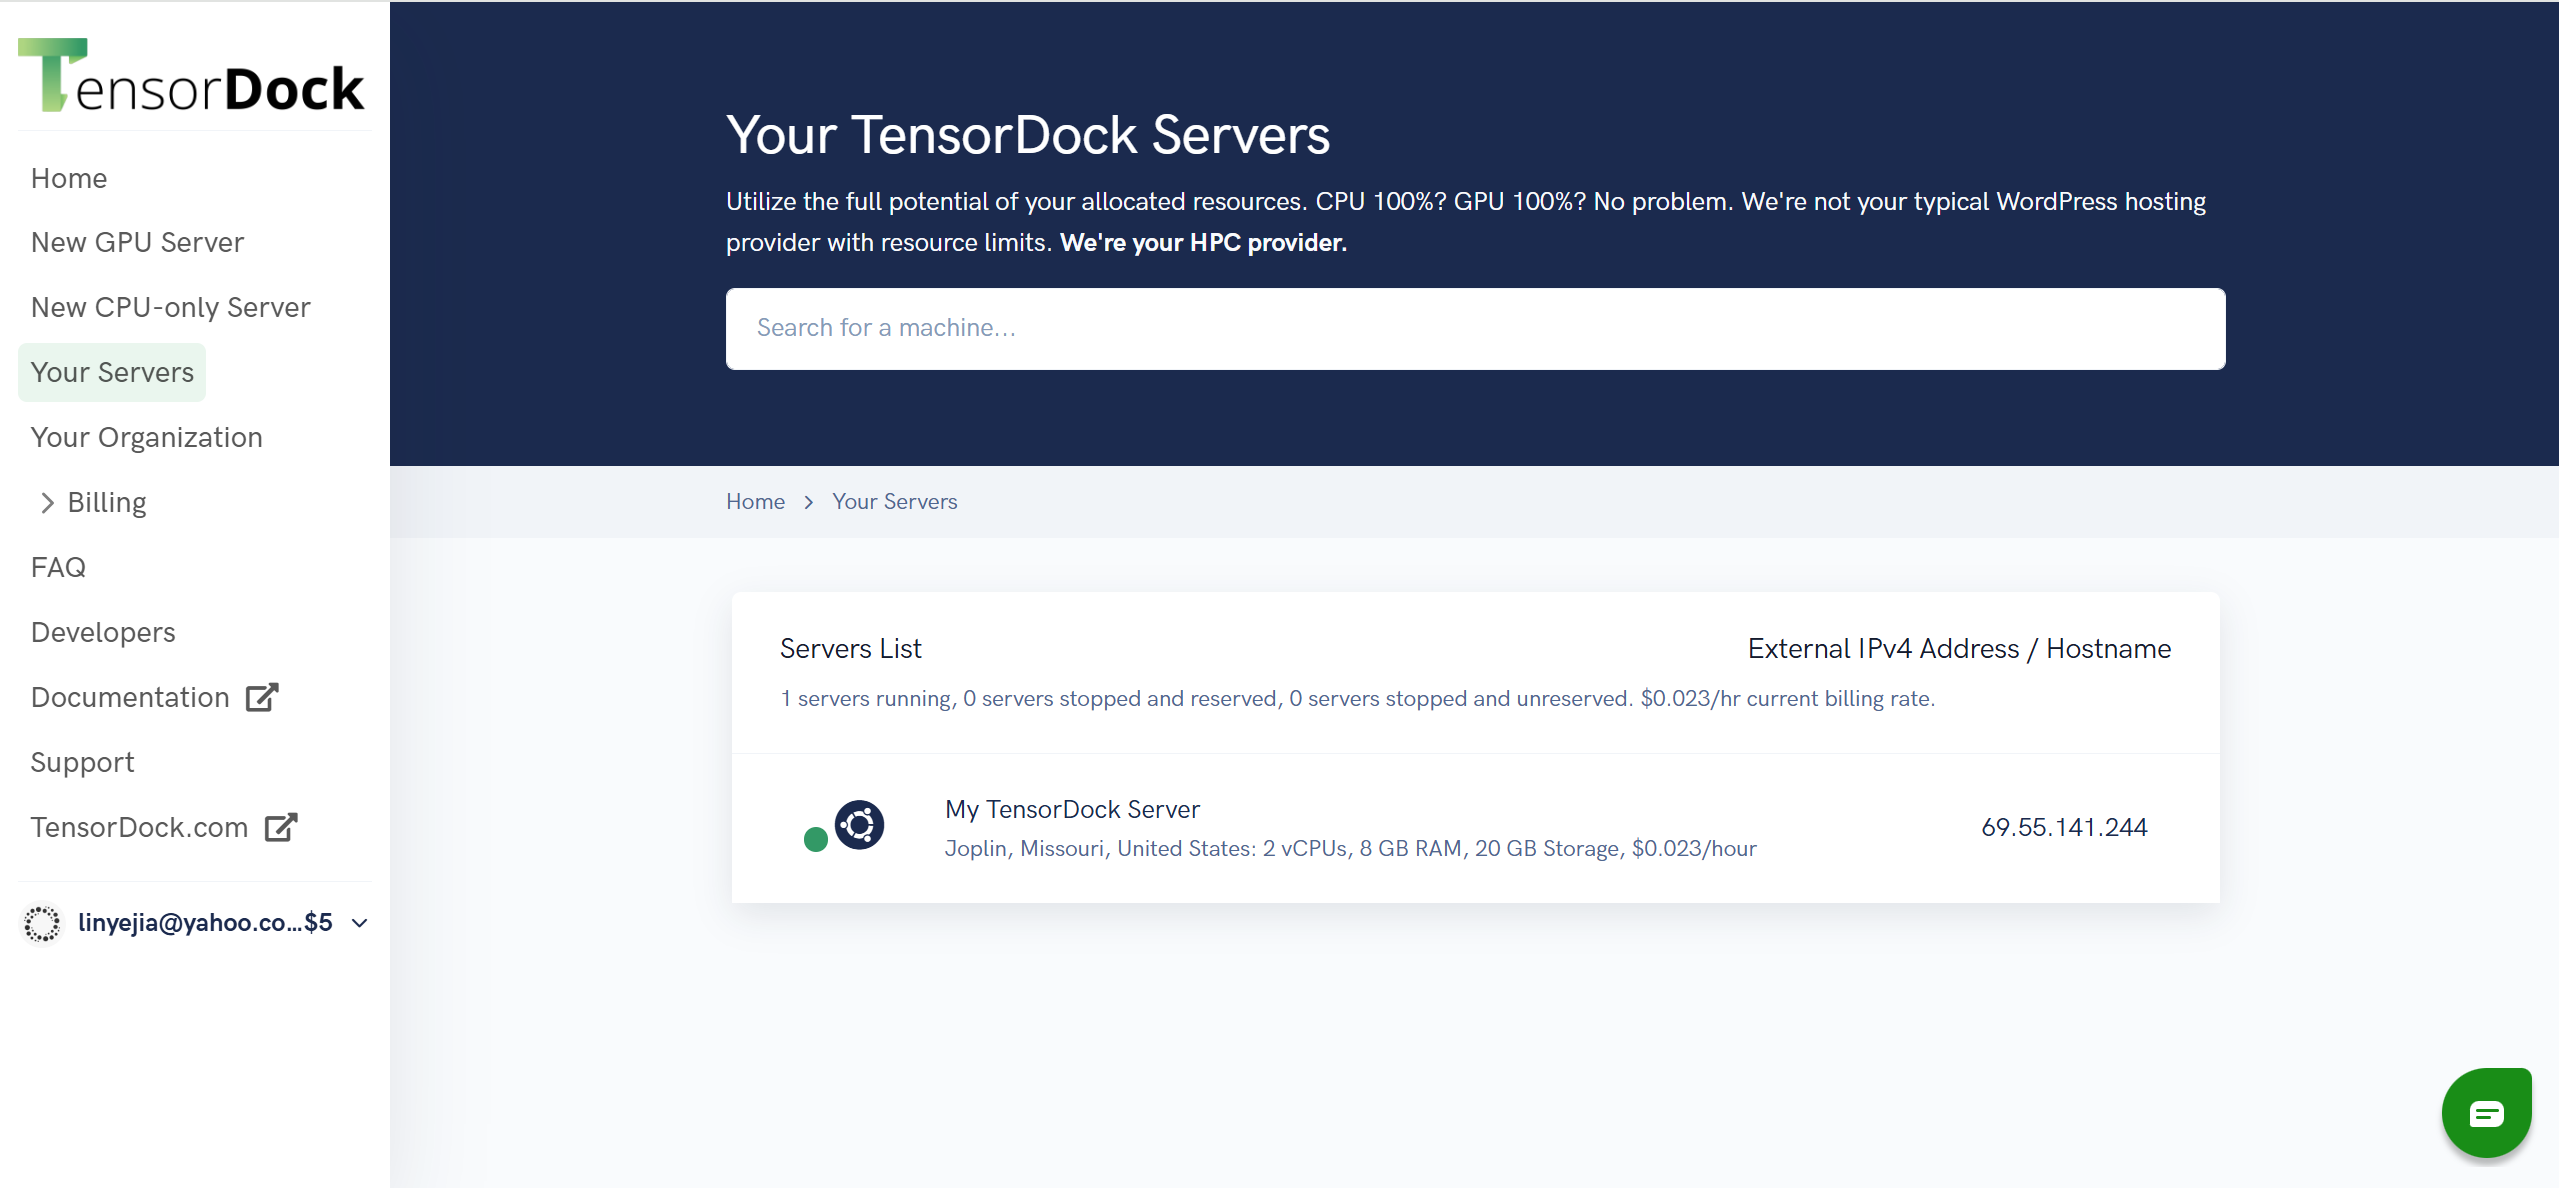Click the Servers List heading

(850, 648)
